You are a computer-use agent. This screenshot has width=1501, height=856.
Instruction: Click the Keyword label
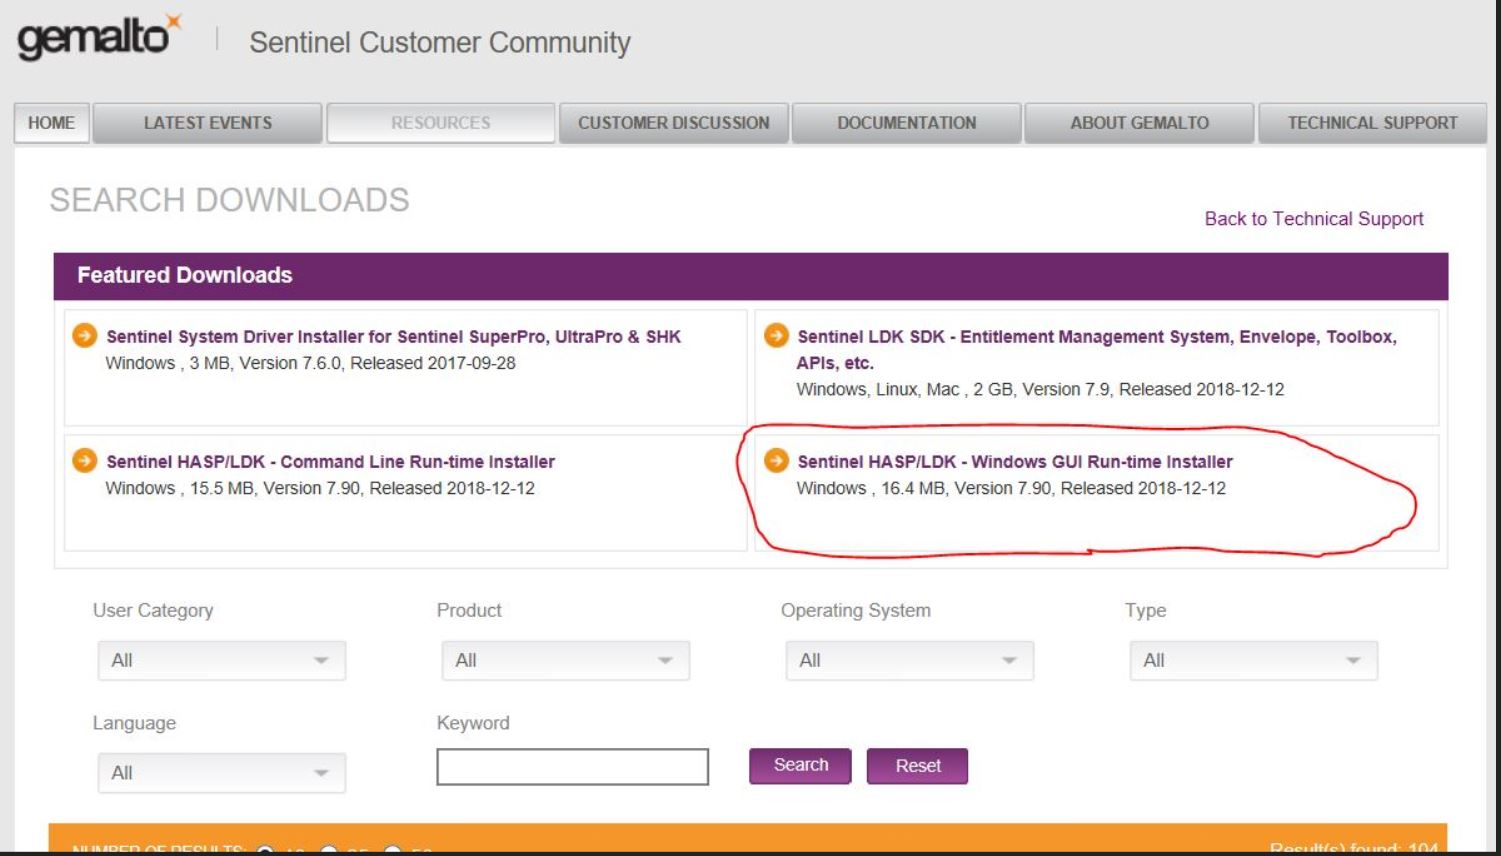(x=473, y=723)
